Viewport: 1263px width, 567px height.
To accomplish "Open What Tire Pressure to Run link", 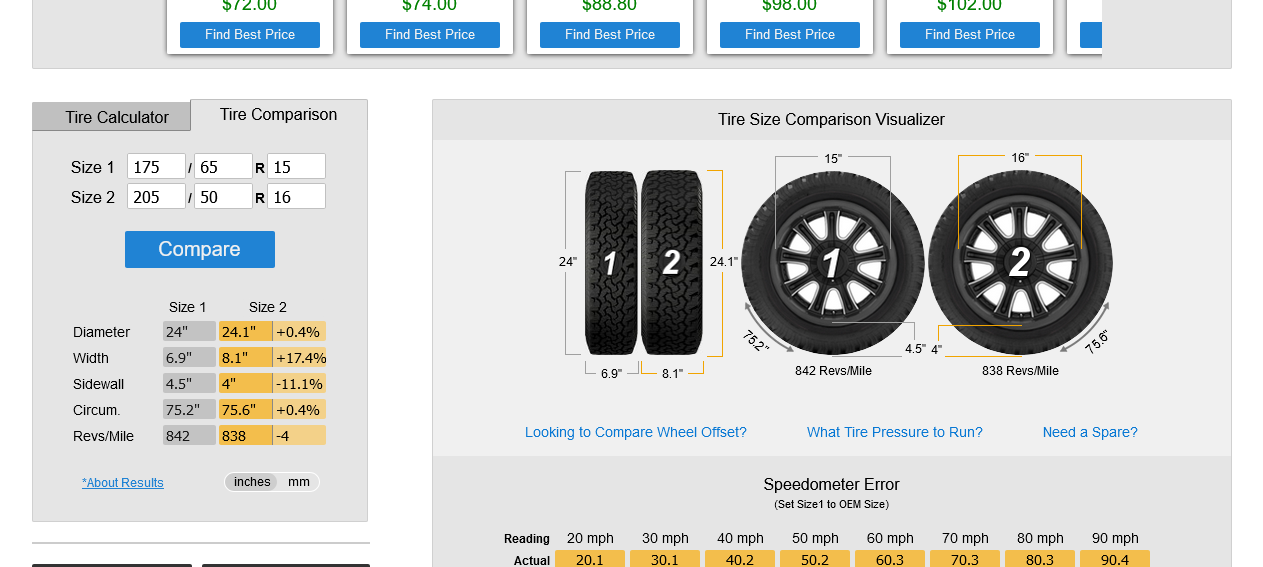I will click(895, 432).
